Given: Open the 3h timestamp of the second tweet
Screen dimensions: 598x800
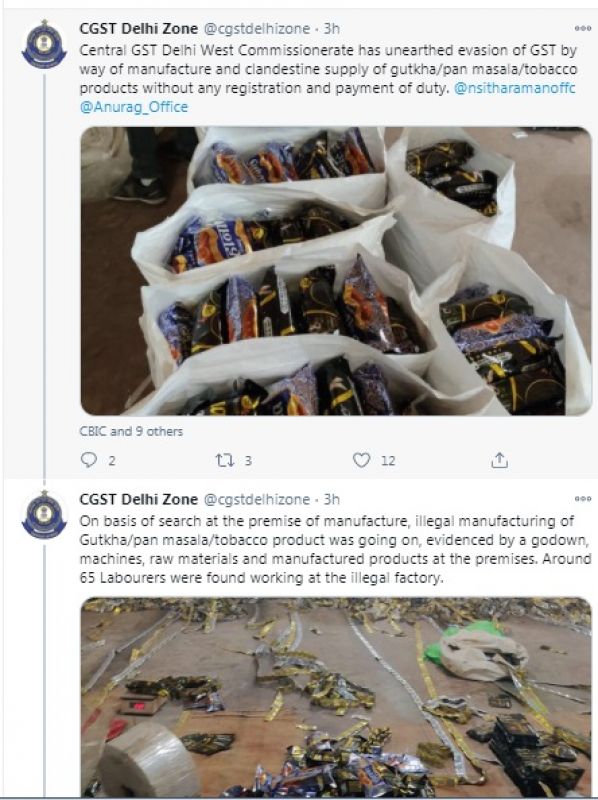Looking at the screenshot, I should pyautogui.click(x=332, y=499).
